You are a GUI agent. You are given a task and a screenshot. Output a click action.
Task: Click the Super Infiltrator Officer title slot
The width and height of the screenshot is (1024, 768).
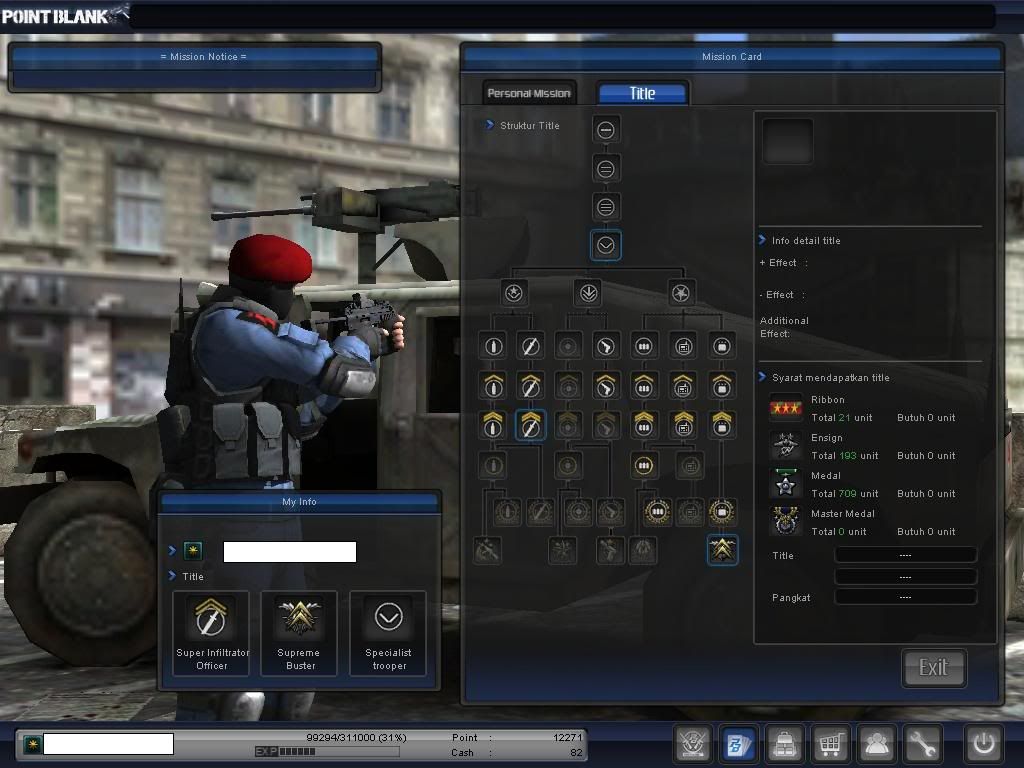212,633
